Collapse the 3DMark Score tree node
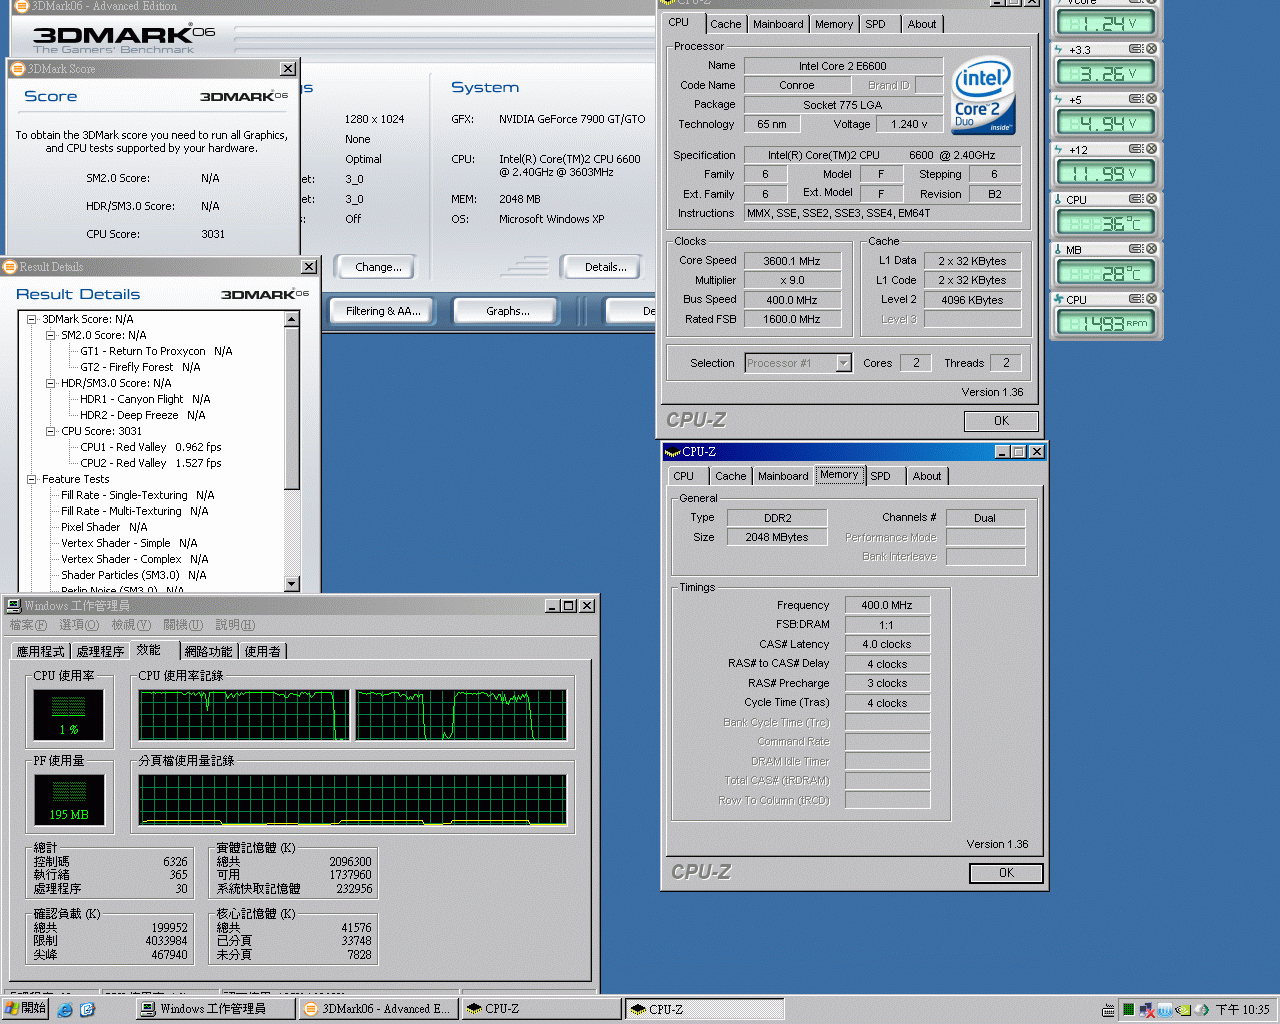The image size is (1280, 1024). pyautogui.click(x=32, y=319)
